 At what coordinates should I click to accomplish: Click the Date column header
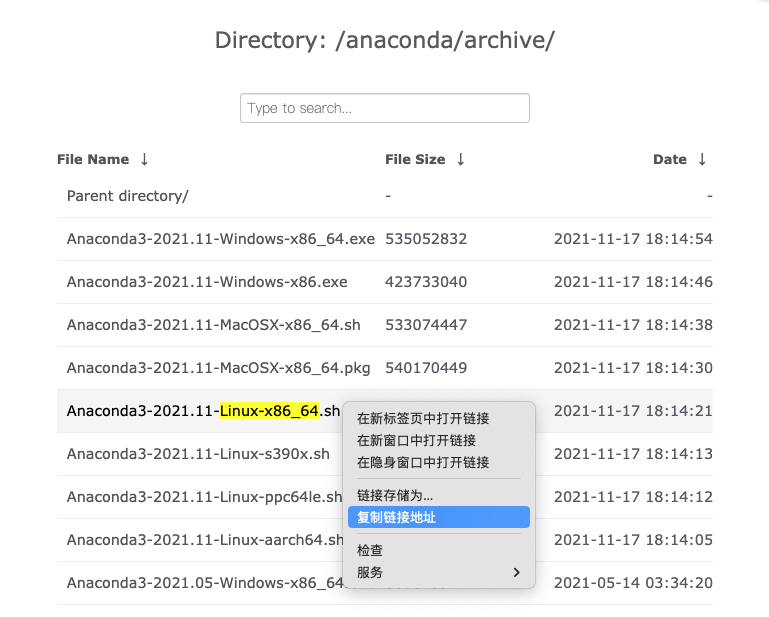669,159
